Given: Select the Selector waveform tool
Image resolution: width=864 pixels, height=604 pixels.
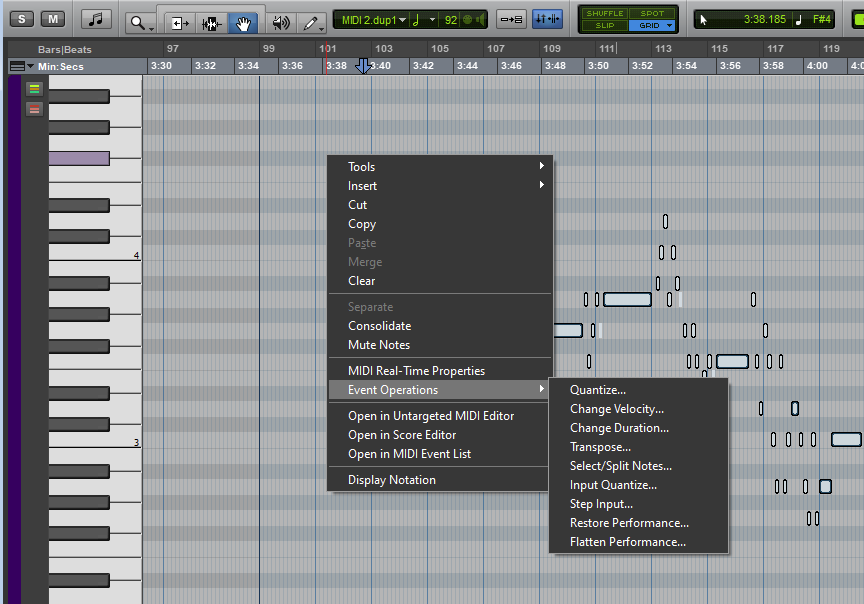Looking at the screenshot, I should click(212, 23).
